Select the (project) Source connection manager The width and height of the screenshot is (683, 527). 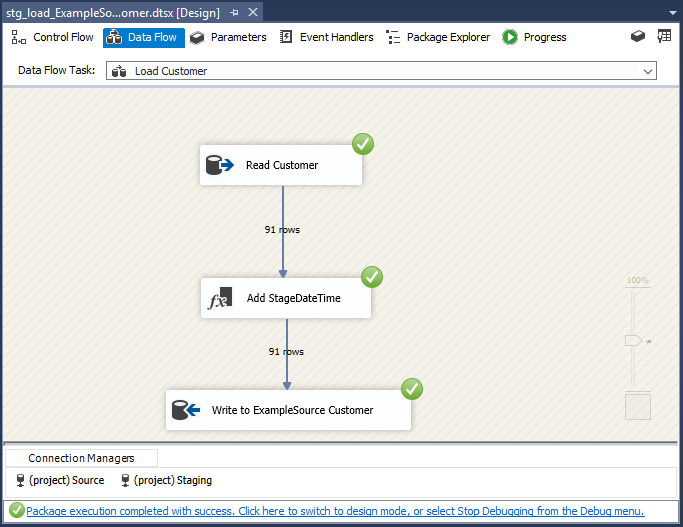(x=61, y=480)
